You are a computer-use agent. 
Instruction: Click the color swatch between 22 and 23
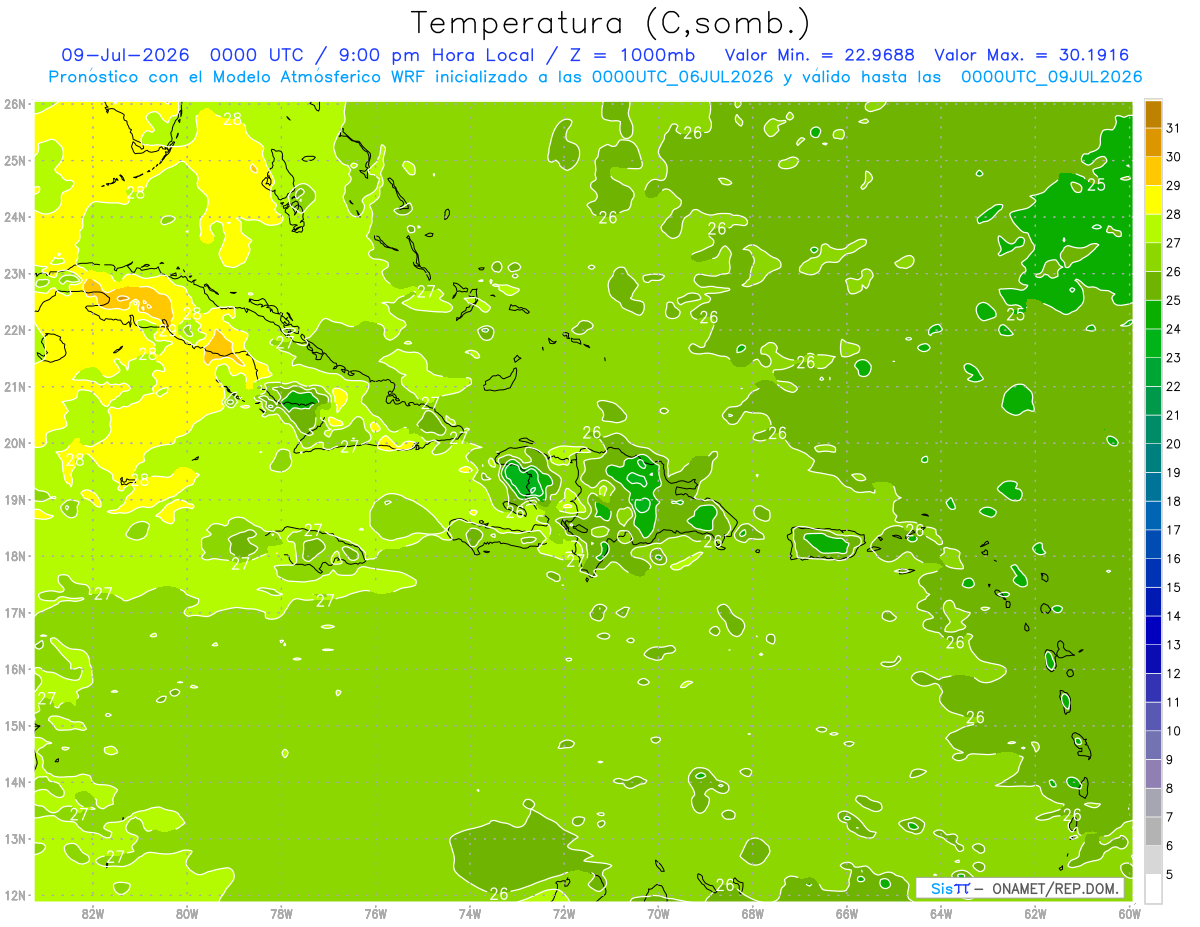click(1153, 372)
